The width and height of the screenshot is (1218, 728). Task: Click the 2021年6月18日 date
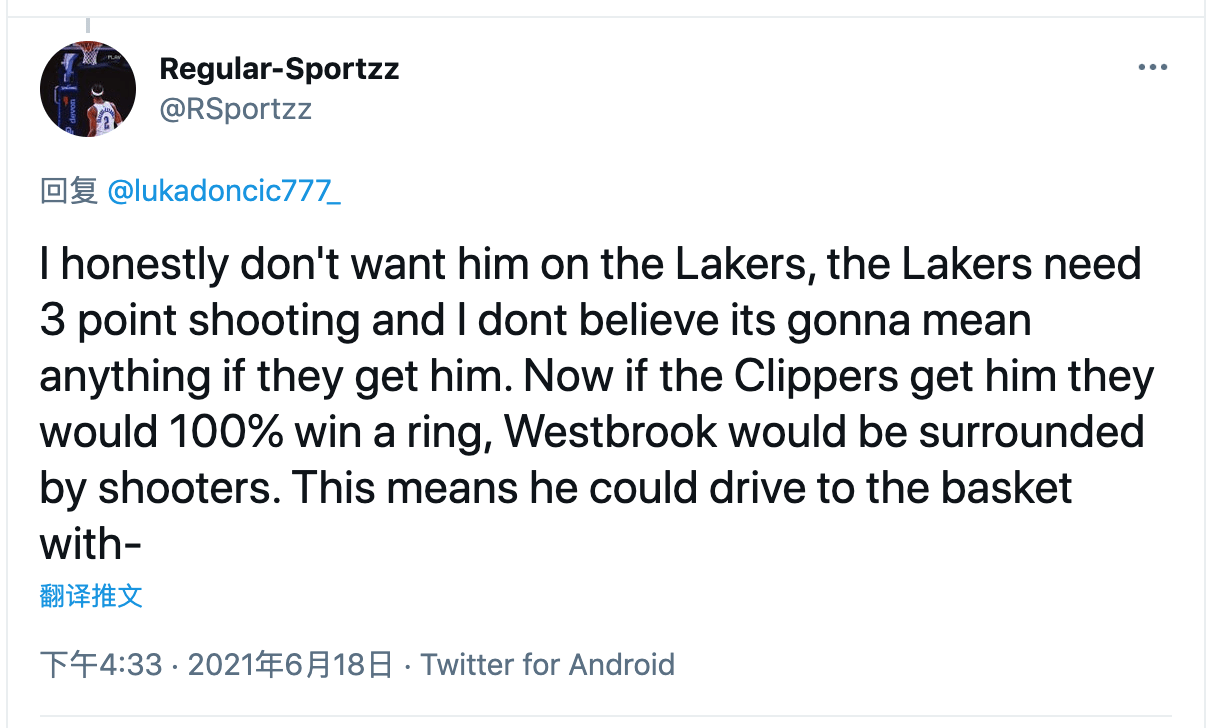[289, 664]
